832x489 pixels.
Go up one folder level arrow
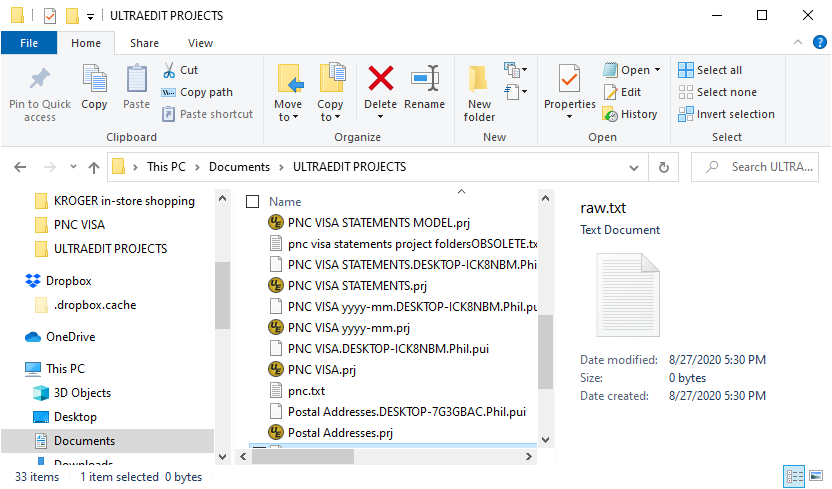tap(94, 167)
